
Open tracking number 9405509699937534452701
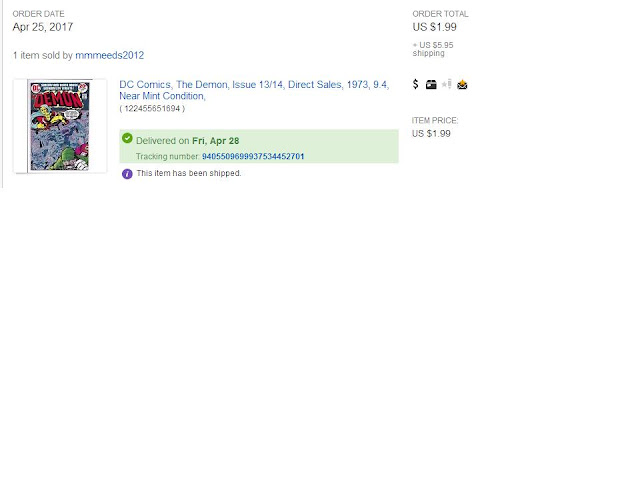tap(253, 157)
